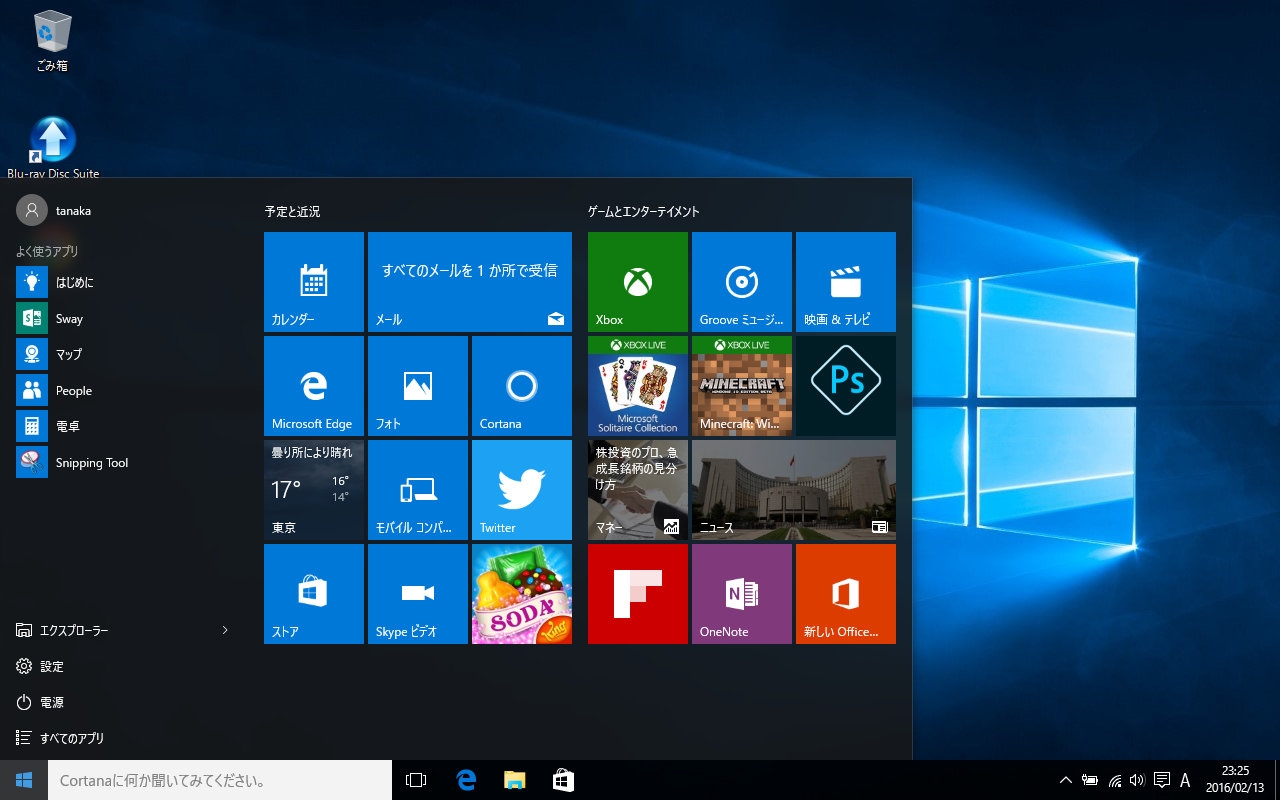
Task: Open the フォト photos tile
Action: pos(418,386)
